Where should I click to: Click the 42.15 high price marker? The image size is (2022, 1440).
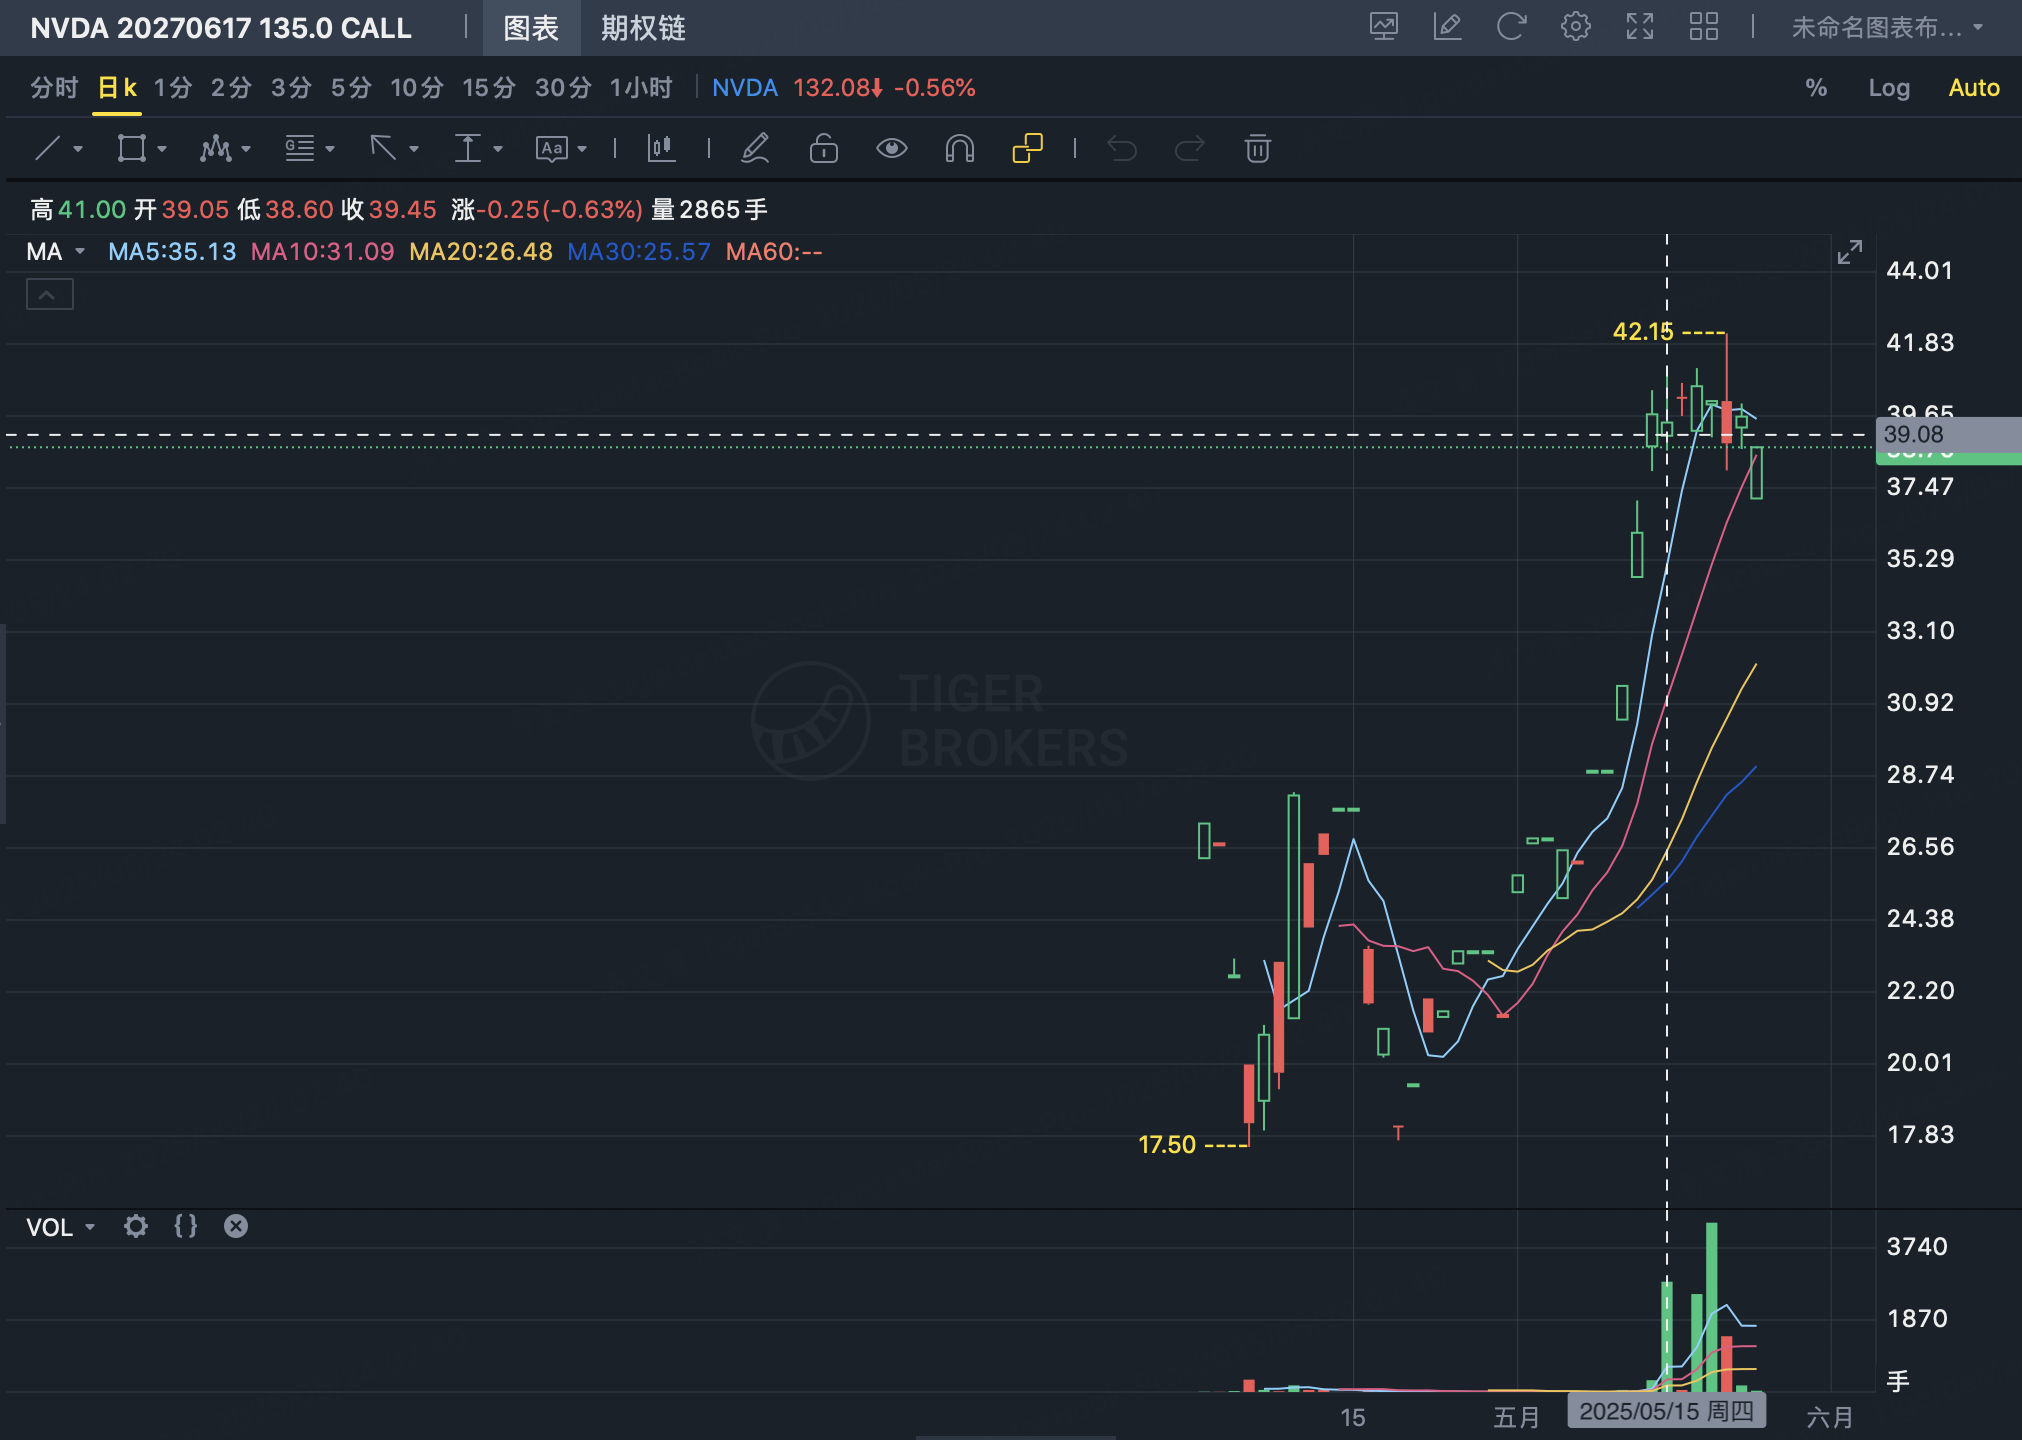[x=1643, y=331]
